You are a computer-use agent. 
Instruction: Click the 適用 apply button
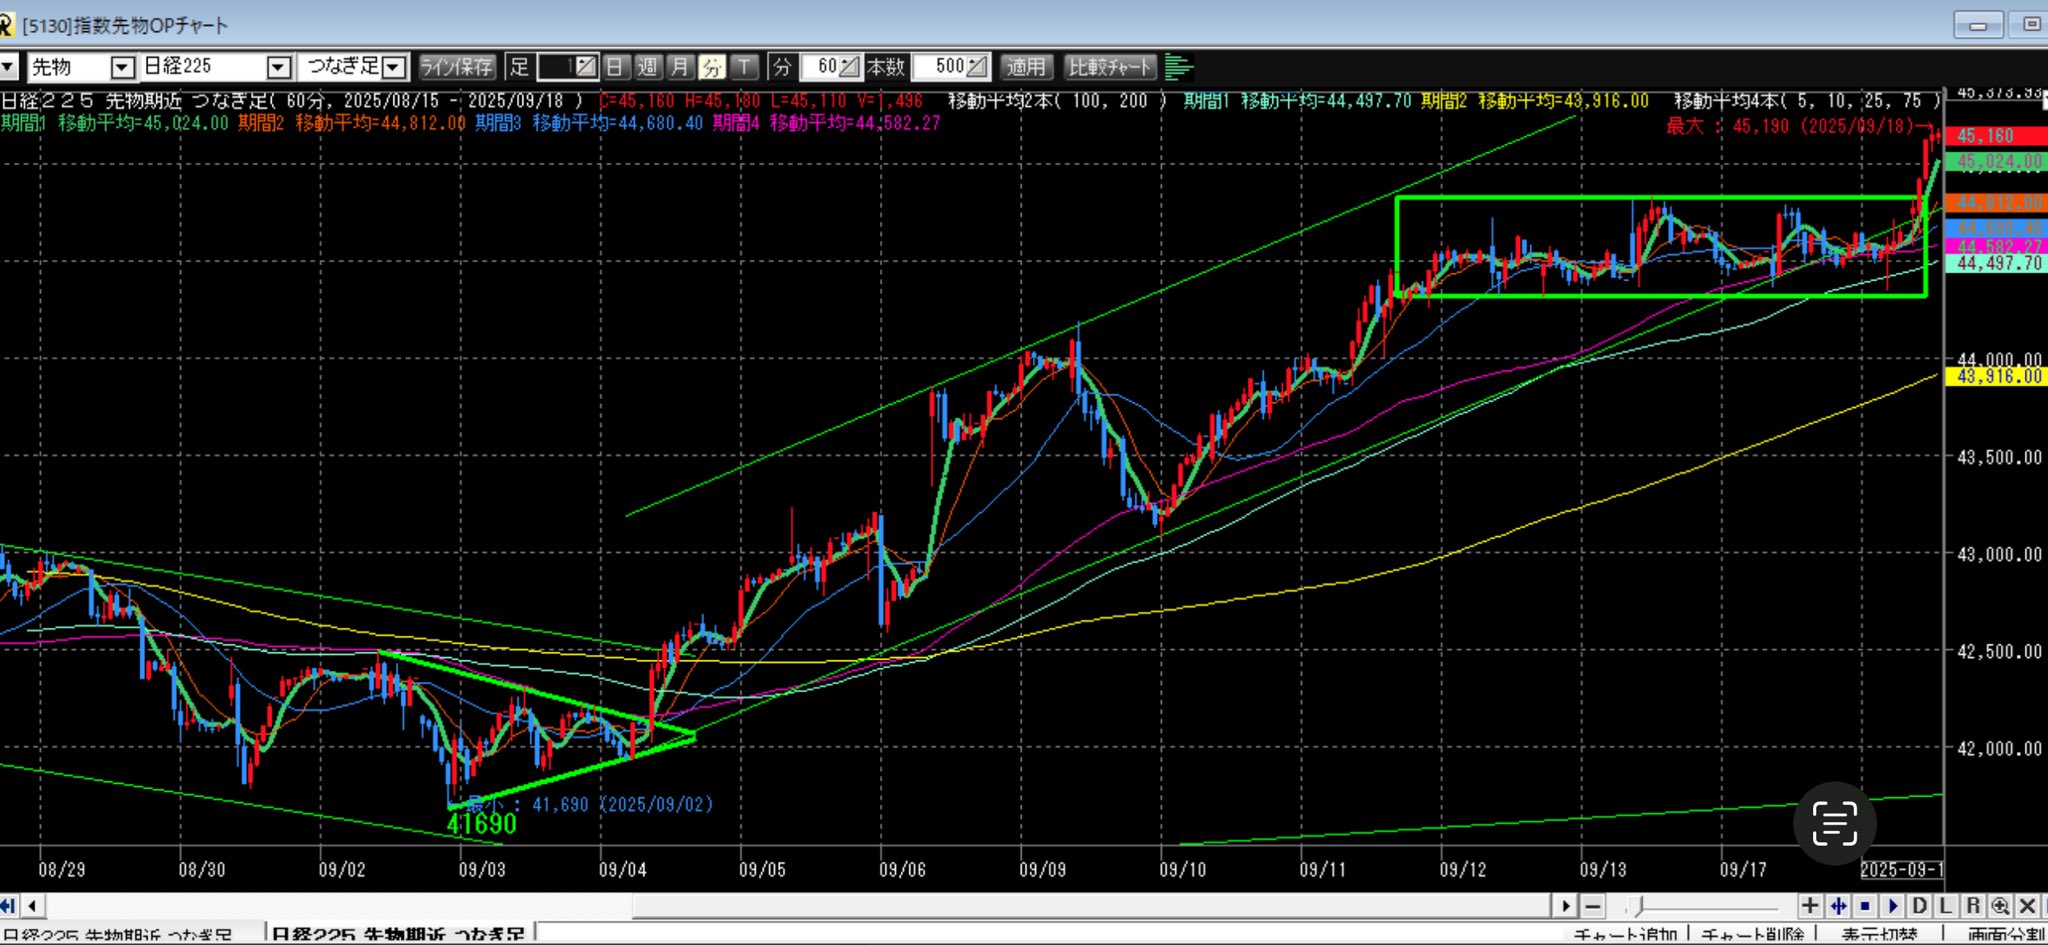tap(1025, 67)
